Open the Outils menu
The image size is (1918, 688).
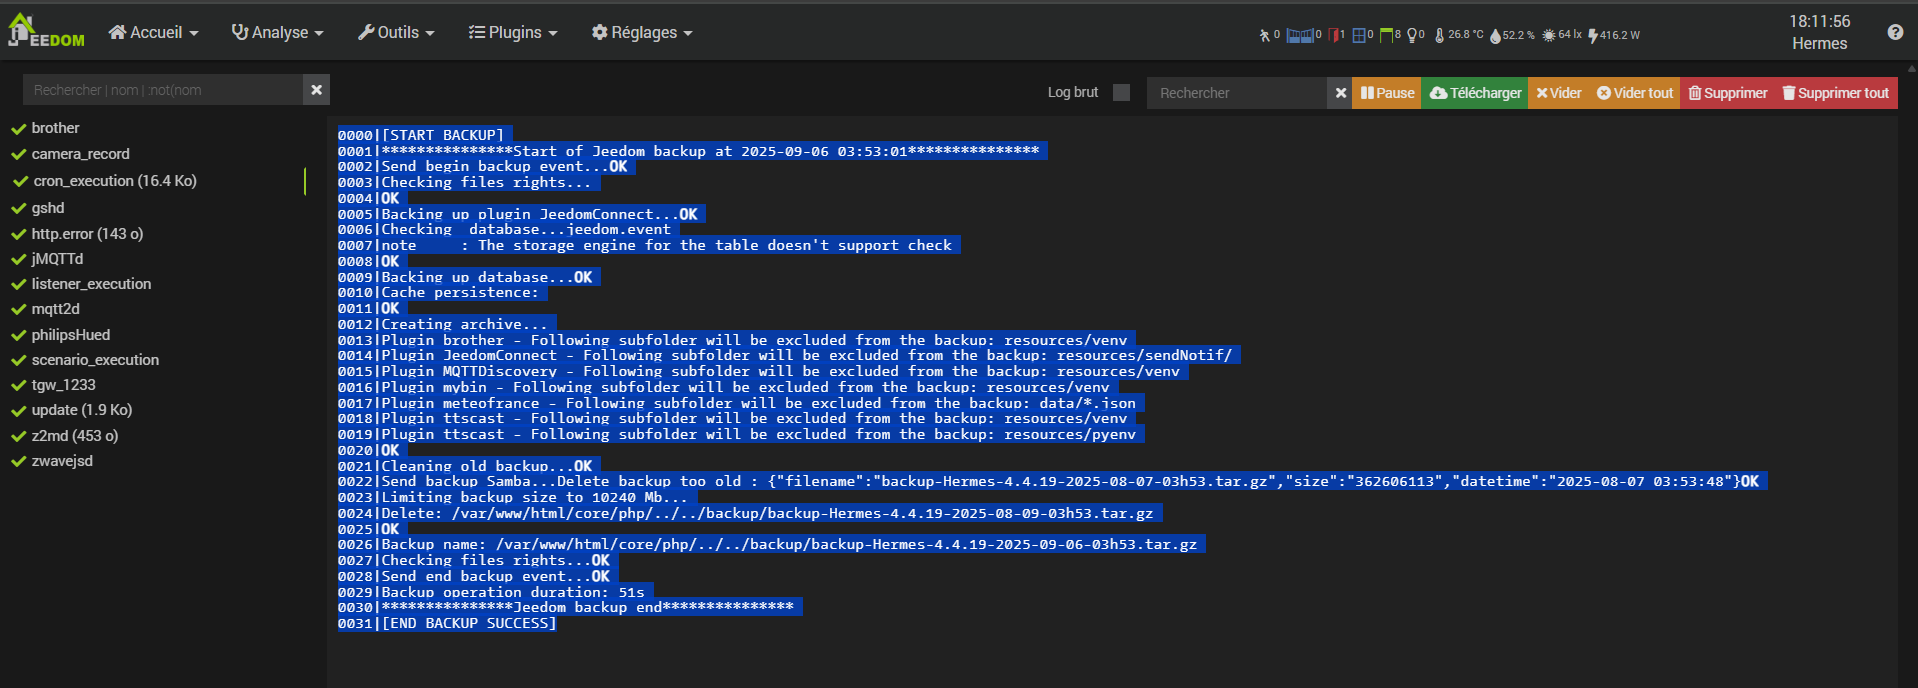click(396, 33)
